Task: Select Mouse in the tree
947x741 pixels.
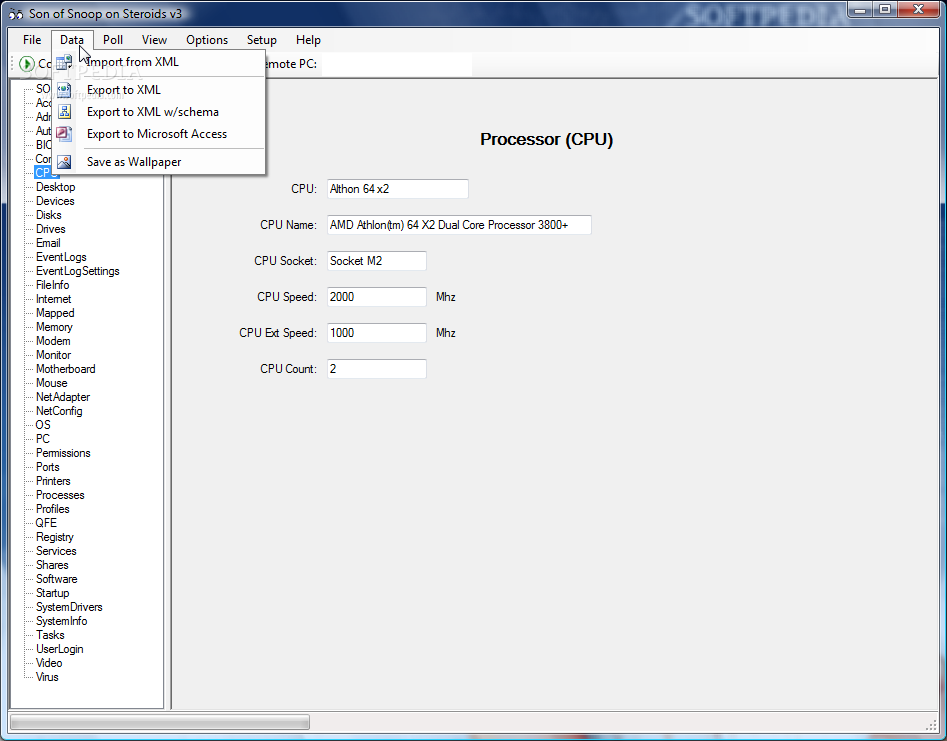Action: tap(51, 383)
